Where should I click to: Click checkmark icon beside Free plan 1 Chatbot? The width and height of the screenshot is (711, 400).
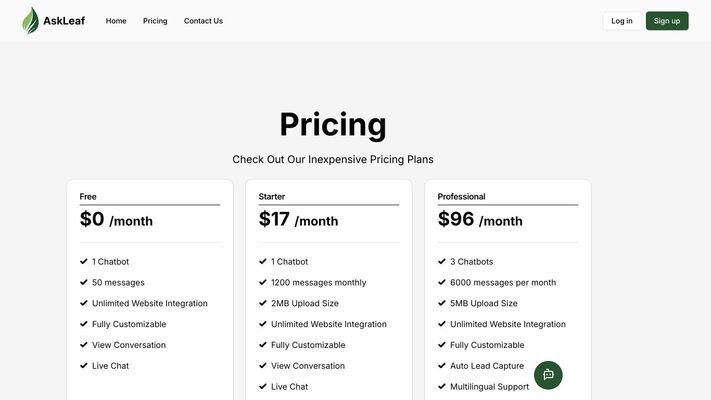(83, 261)
